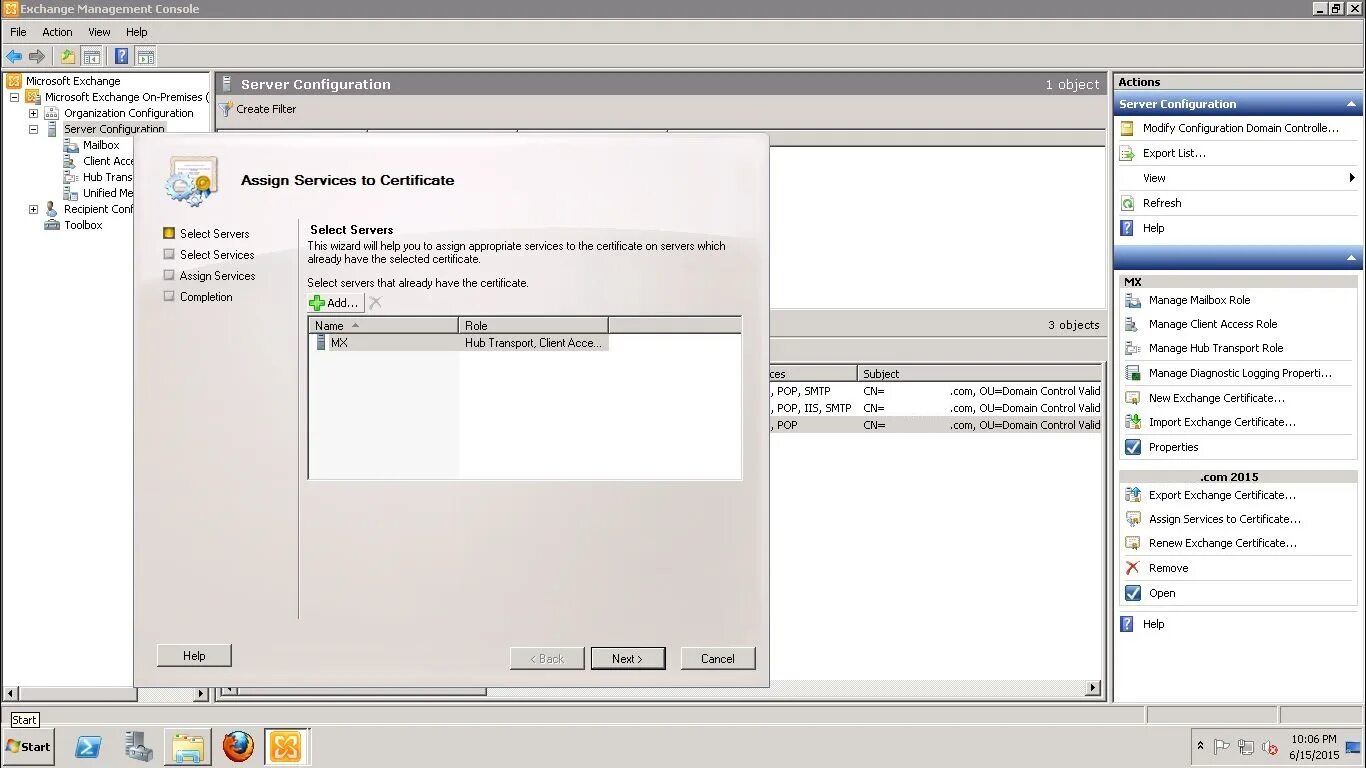Open Server Manager from the taskbar
The image size is (1366, 768).
[138, 746]
